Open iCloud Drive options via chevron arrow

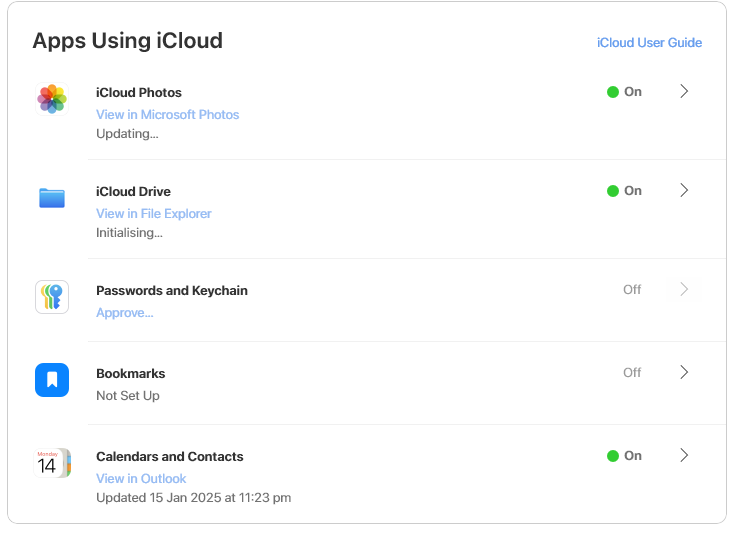684,190
